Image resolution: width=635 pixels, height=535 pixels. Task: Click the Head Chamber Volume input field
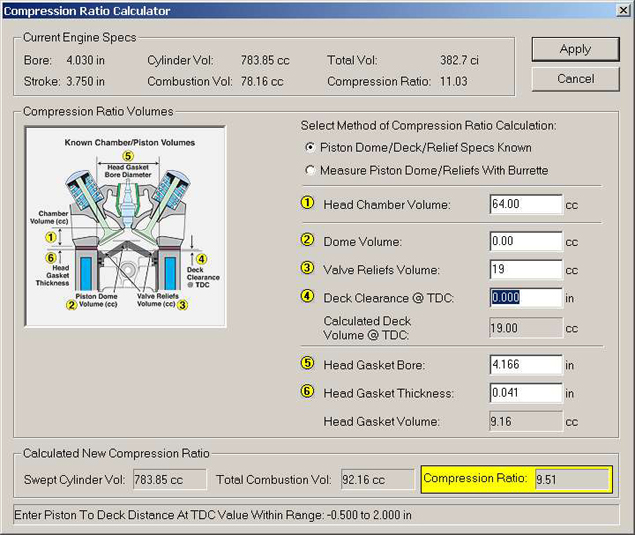coord(526,205)
